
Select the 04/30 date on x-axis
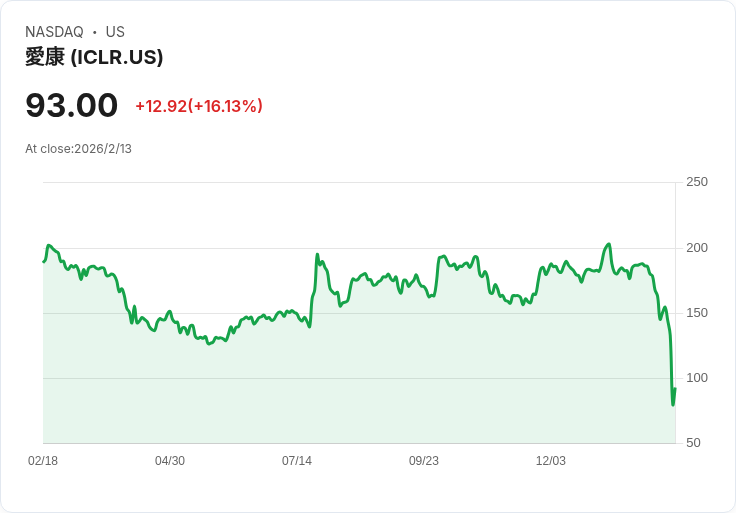click(x=170, y=461)
